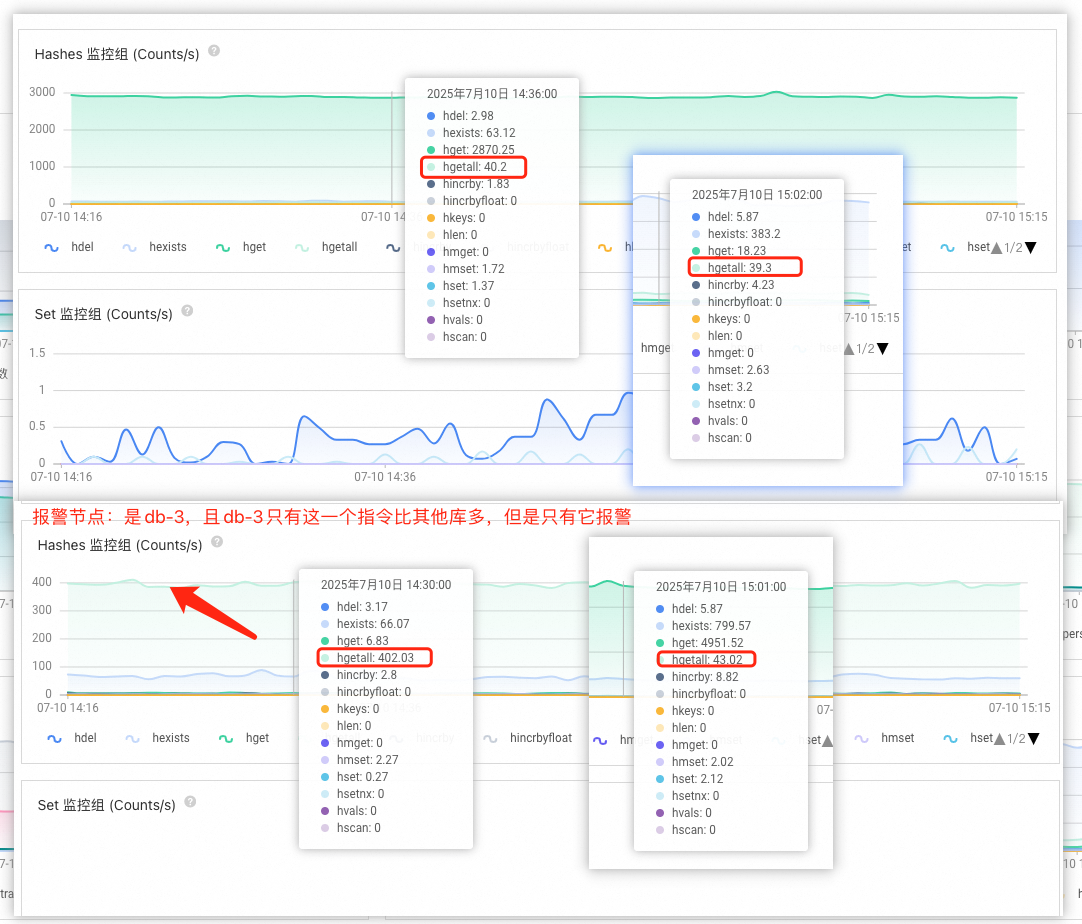This screenshot has height=924, width=1082.
Task: Click the blue hdel wave icon in db-3 legend
Action: click(55, 739)
